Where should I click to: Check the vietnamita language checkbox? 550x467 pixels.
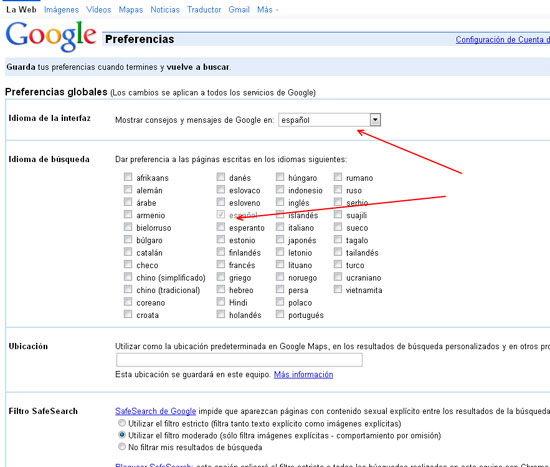pos(338,289)
